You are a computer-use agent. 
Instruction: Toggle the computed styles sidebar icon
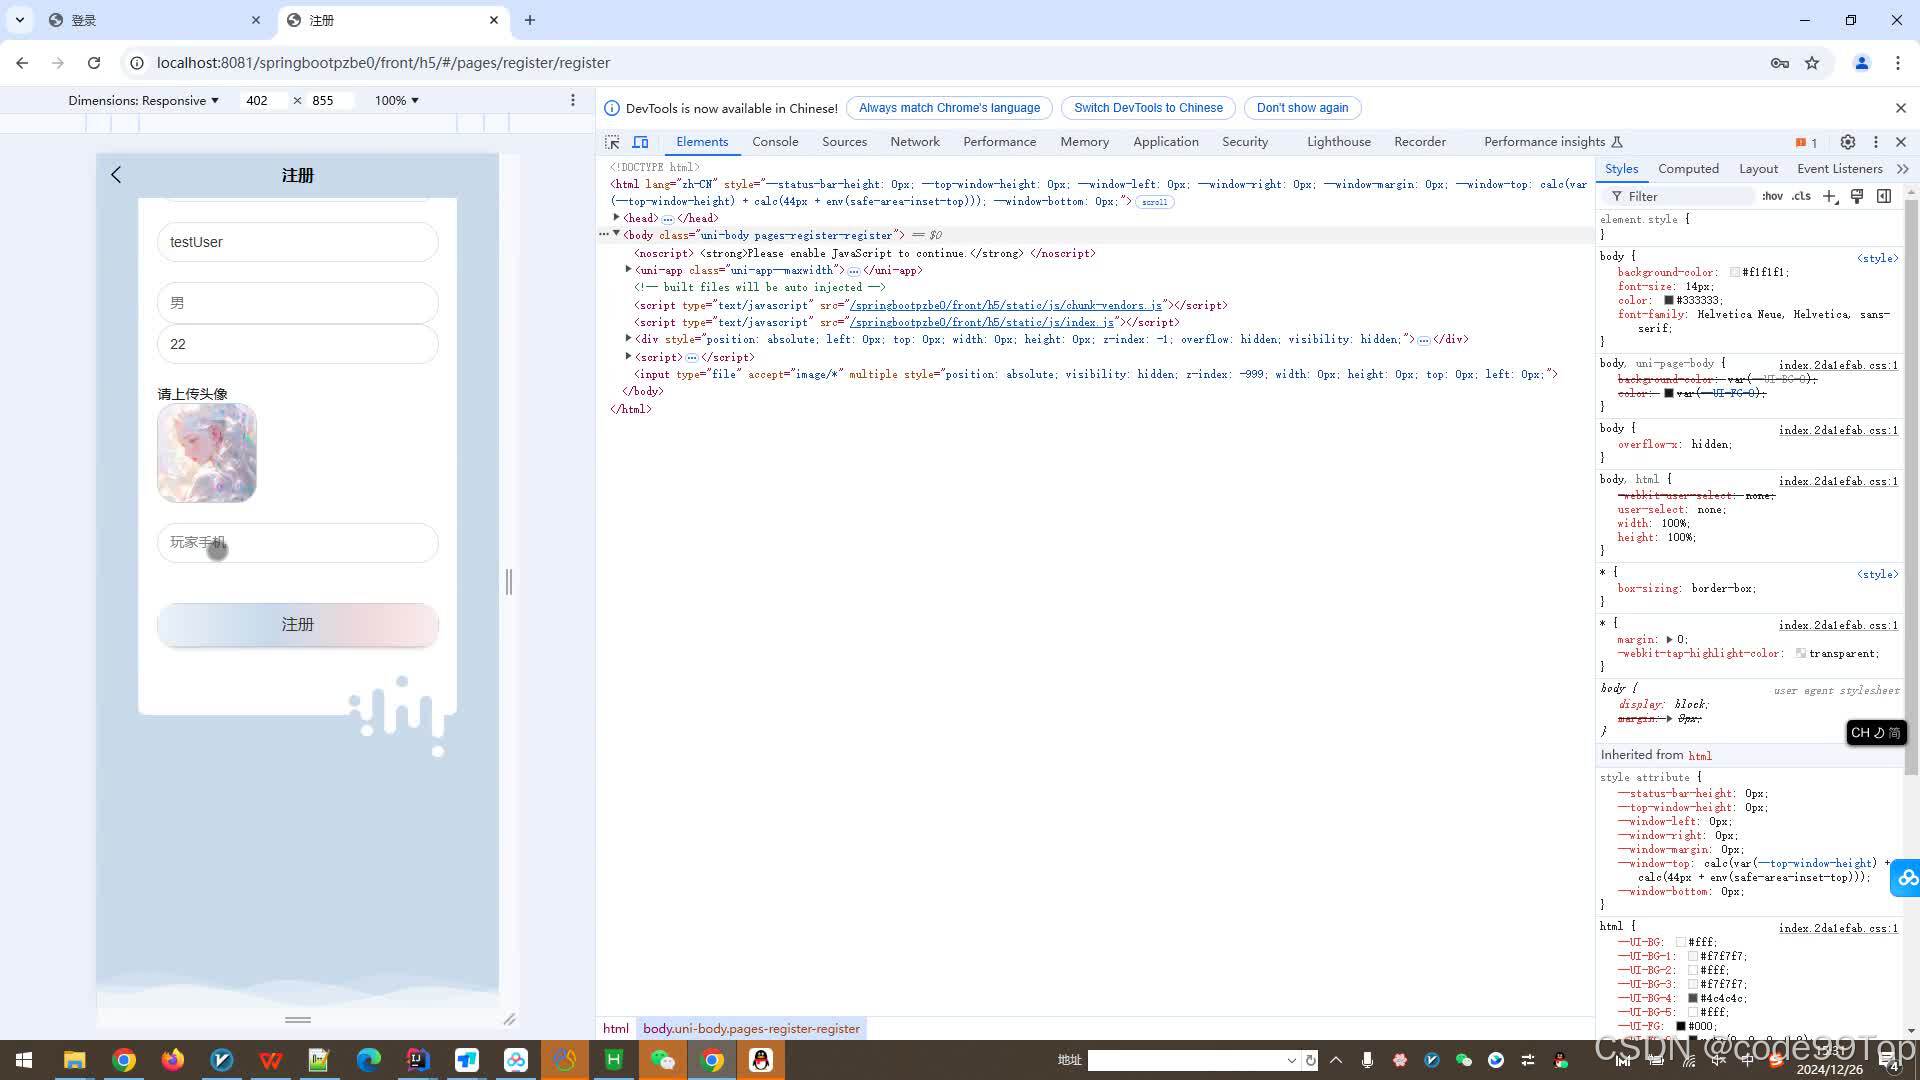click(x=1884, y=196)
